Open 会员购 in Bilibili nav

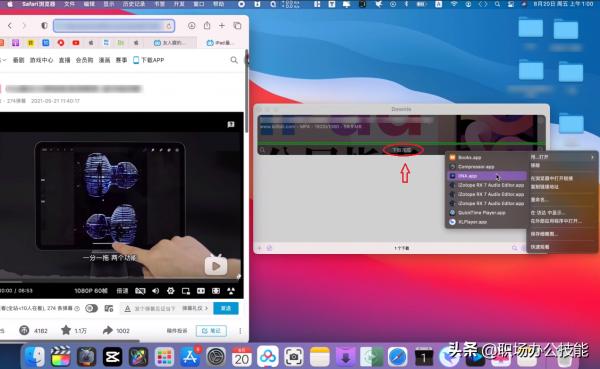coord(85,60)
